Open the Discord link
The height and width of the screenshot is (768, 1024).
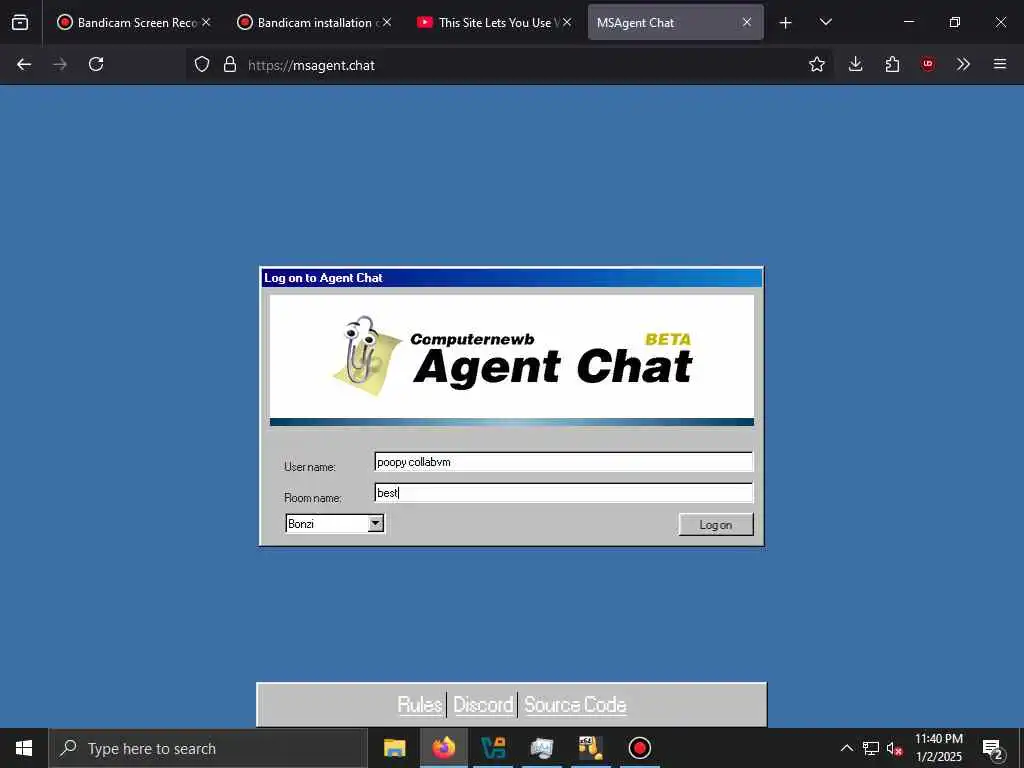pos(483,705)
